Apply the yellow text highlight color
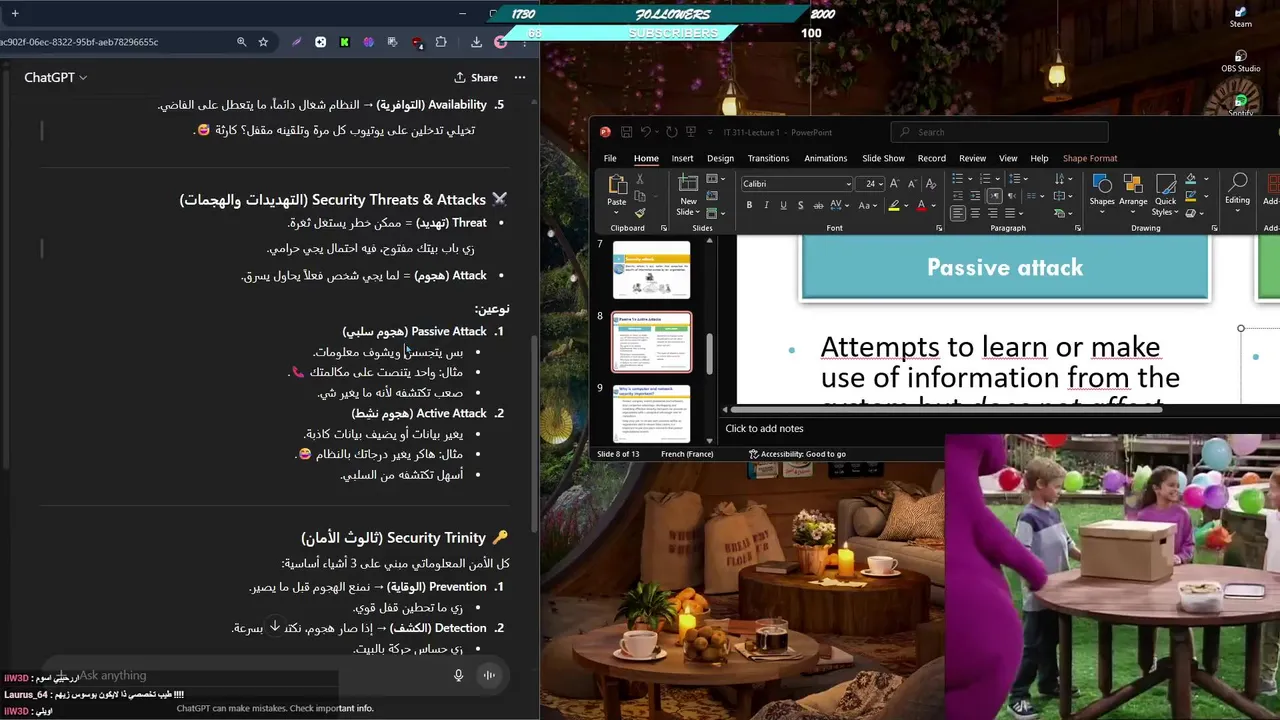The image size is (1280, 720). coord(894,206)
